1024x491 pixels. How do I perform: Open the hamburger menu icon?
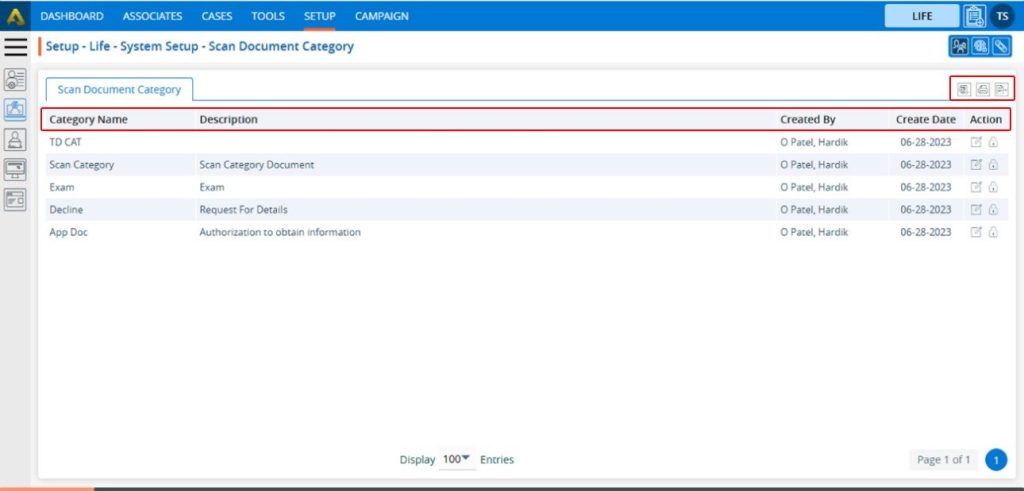pyautogui.click(x=15, y=47)
